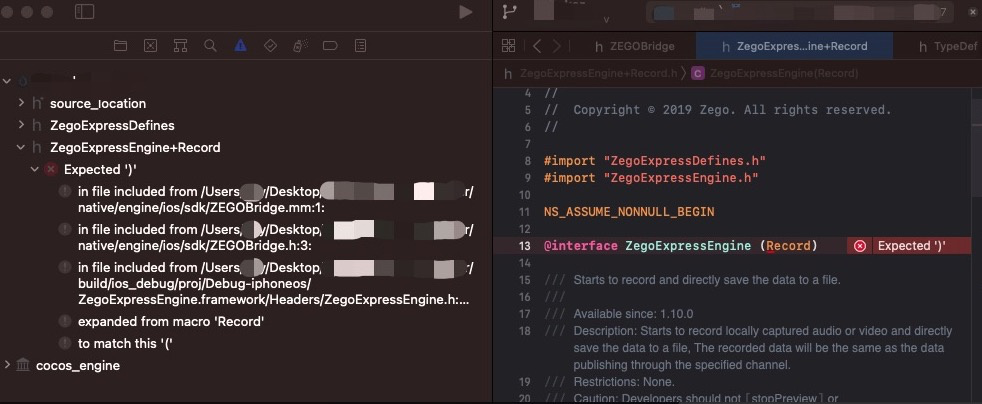This screenshot has height=404, width=982.
Task: Expand the source_location item
Action: 21,103
